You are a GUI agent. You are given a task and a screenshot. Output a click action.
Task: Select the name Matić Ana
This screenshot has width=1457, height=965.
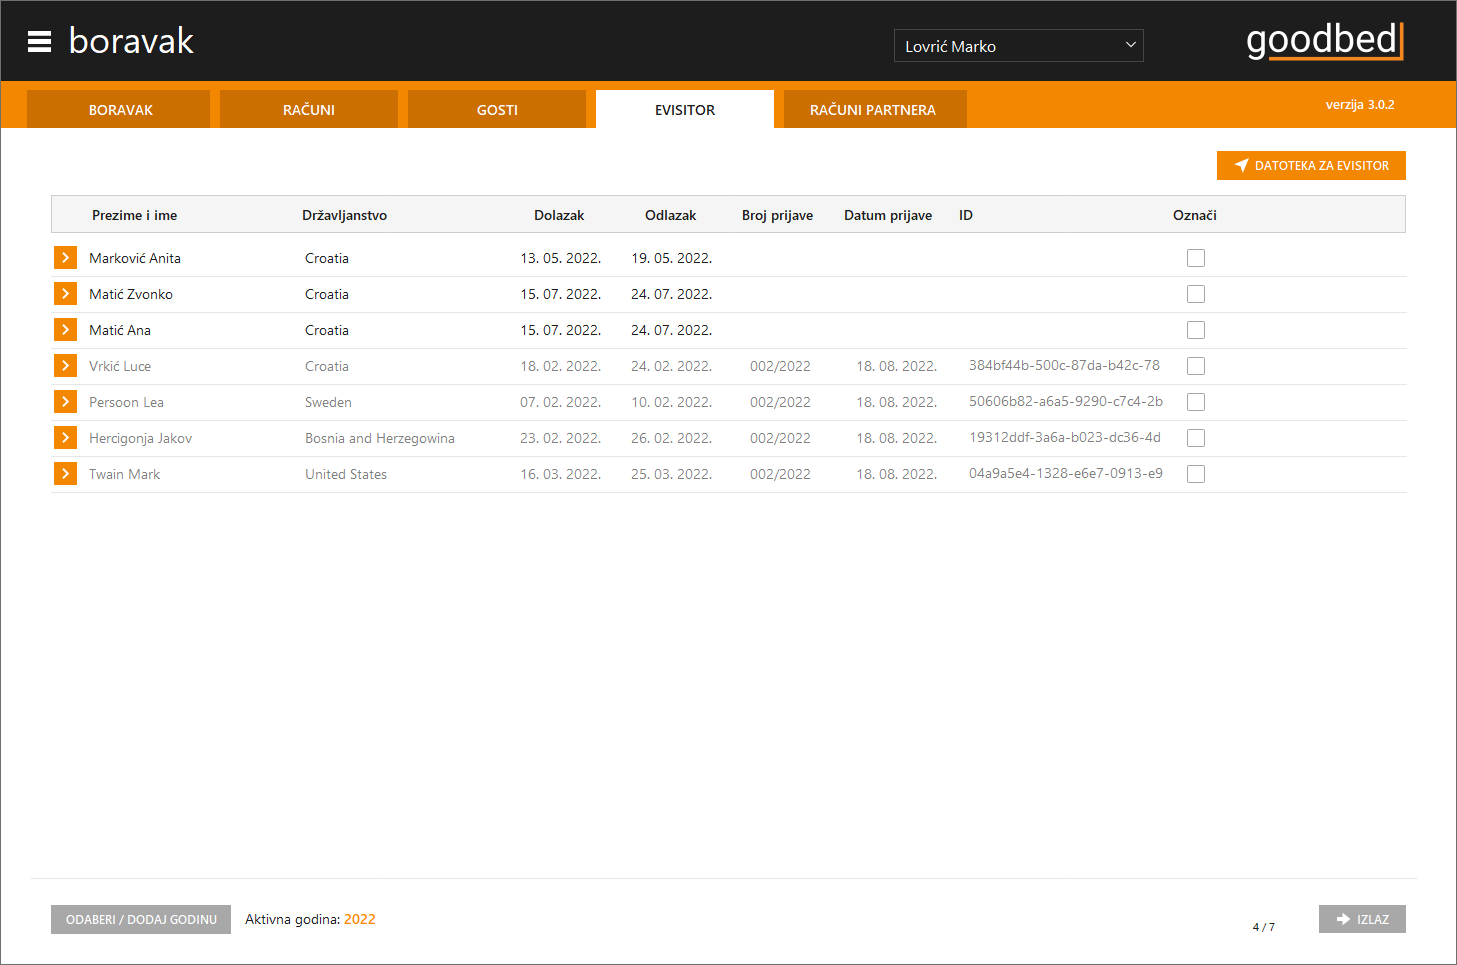120,330
